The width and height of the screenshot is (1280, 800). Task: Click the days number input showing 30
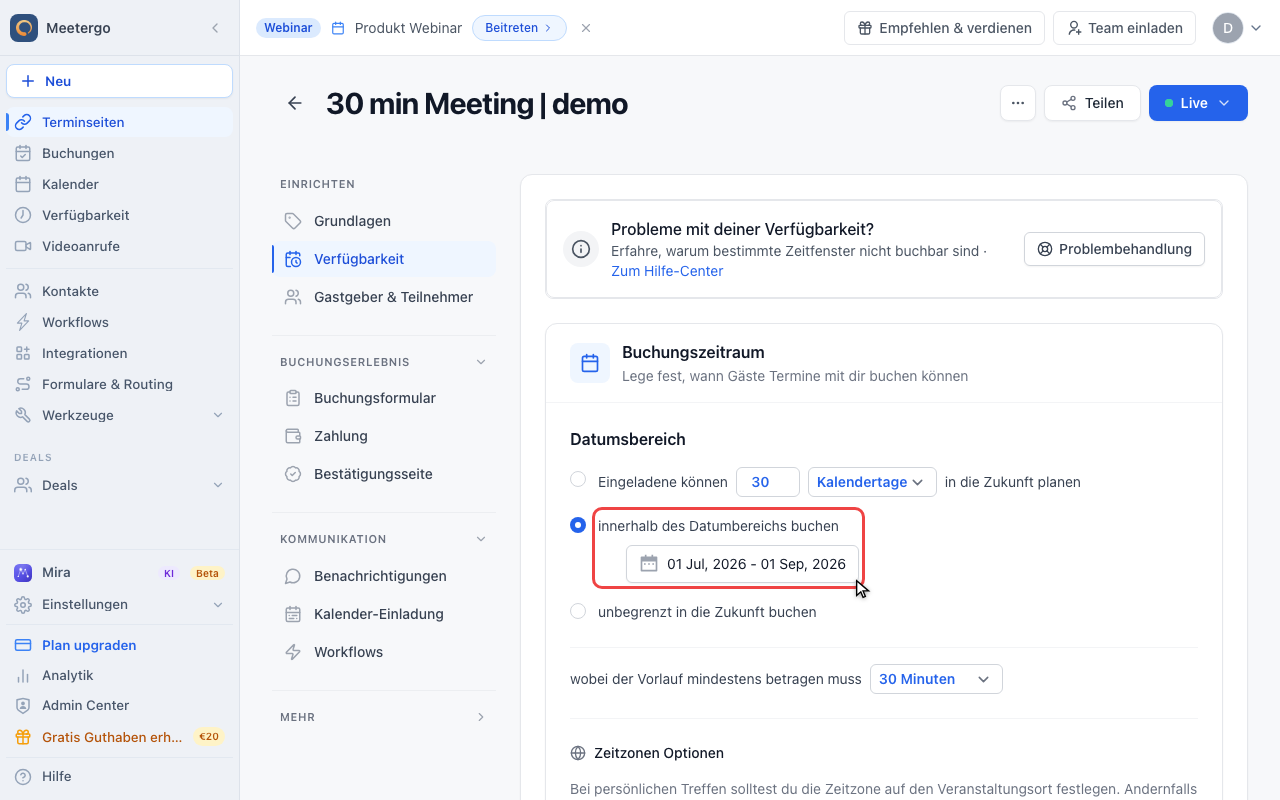coord(768,482)
